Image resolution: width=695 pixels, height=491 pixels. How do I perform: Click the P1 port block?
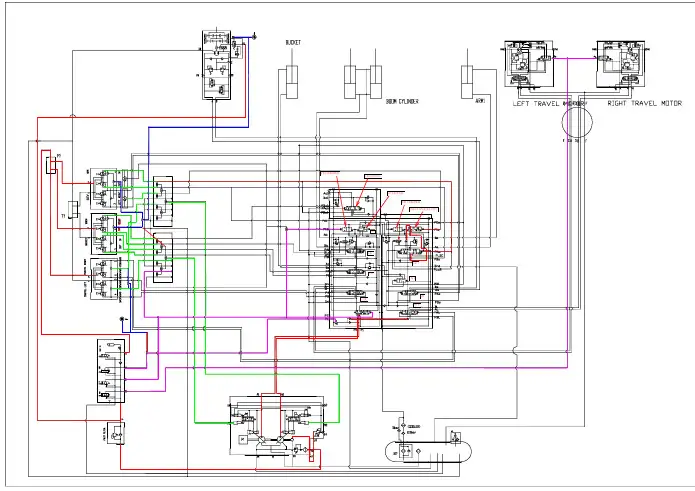click(x=51, y=164)
